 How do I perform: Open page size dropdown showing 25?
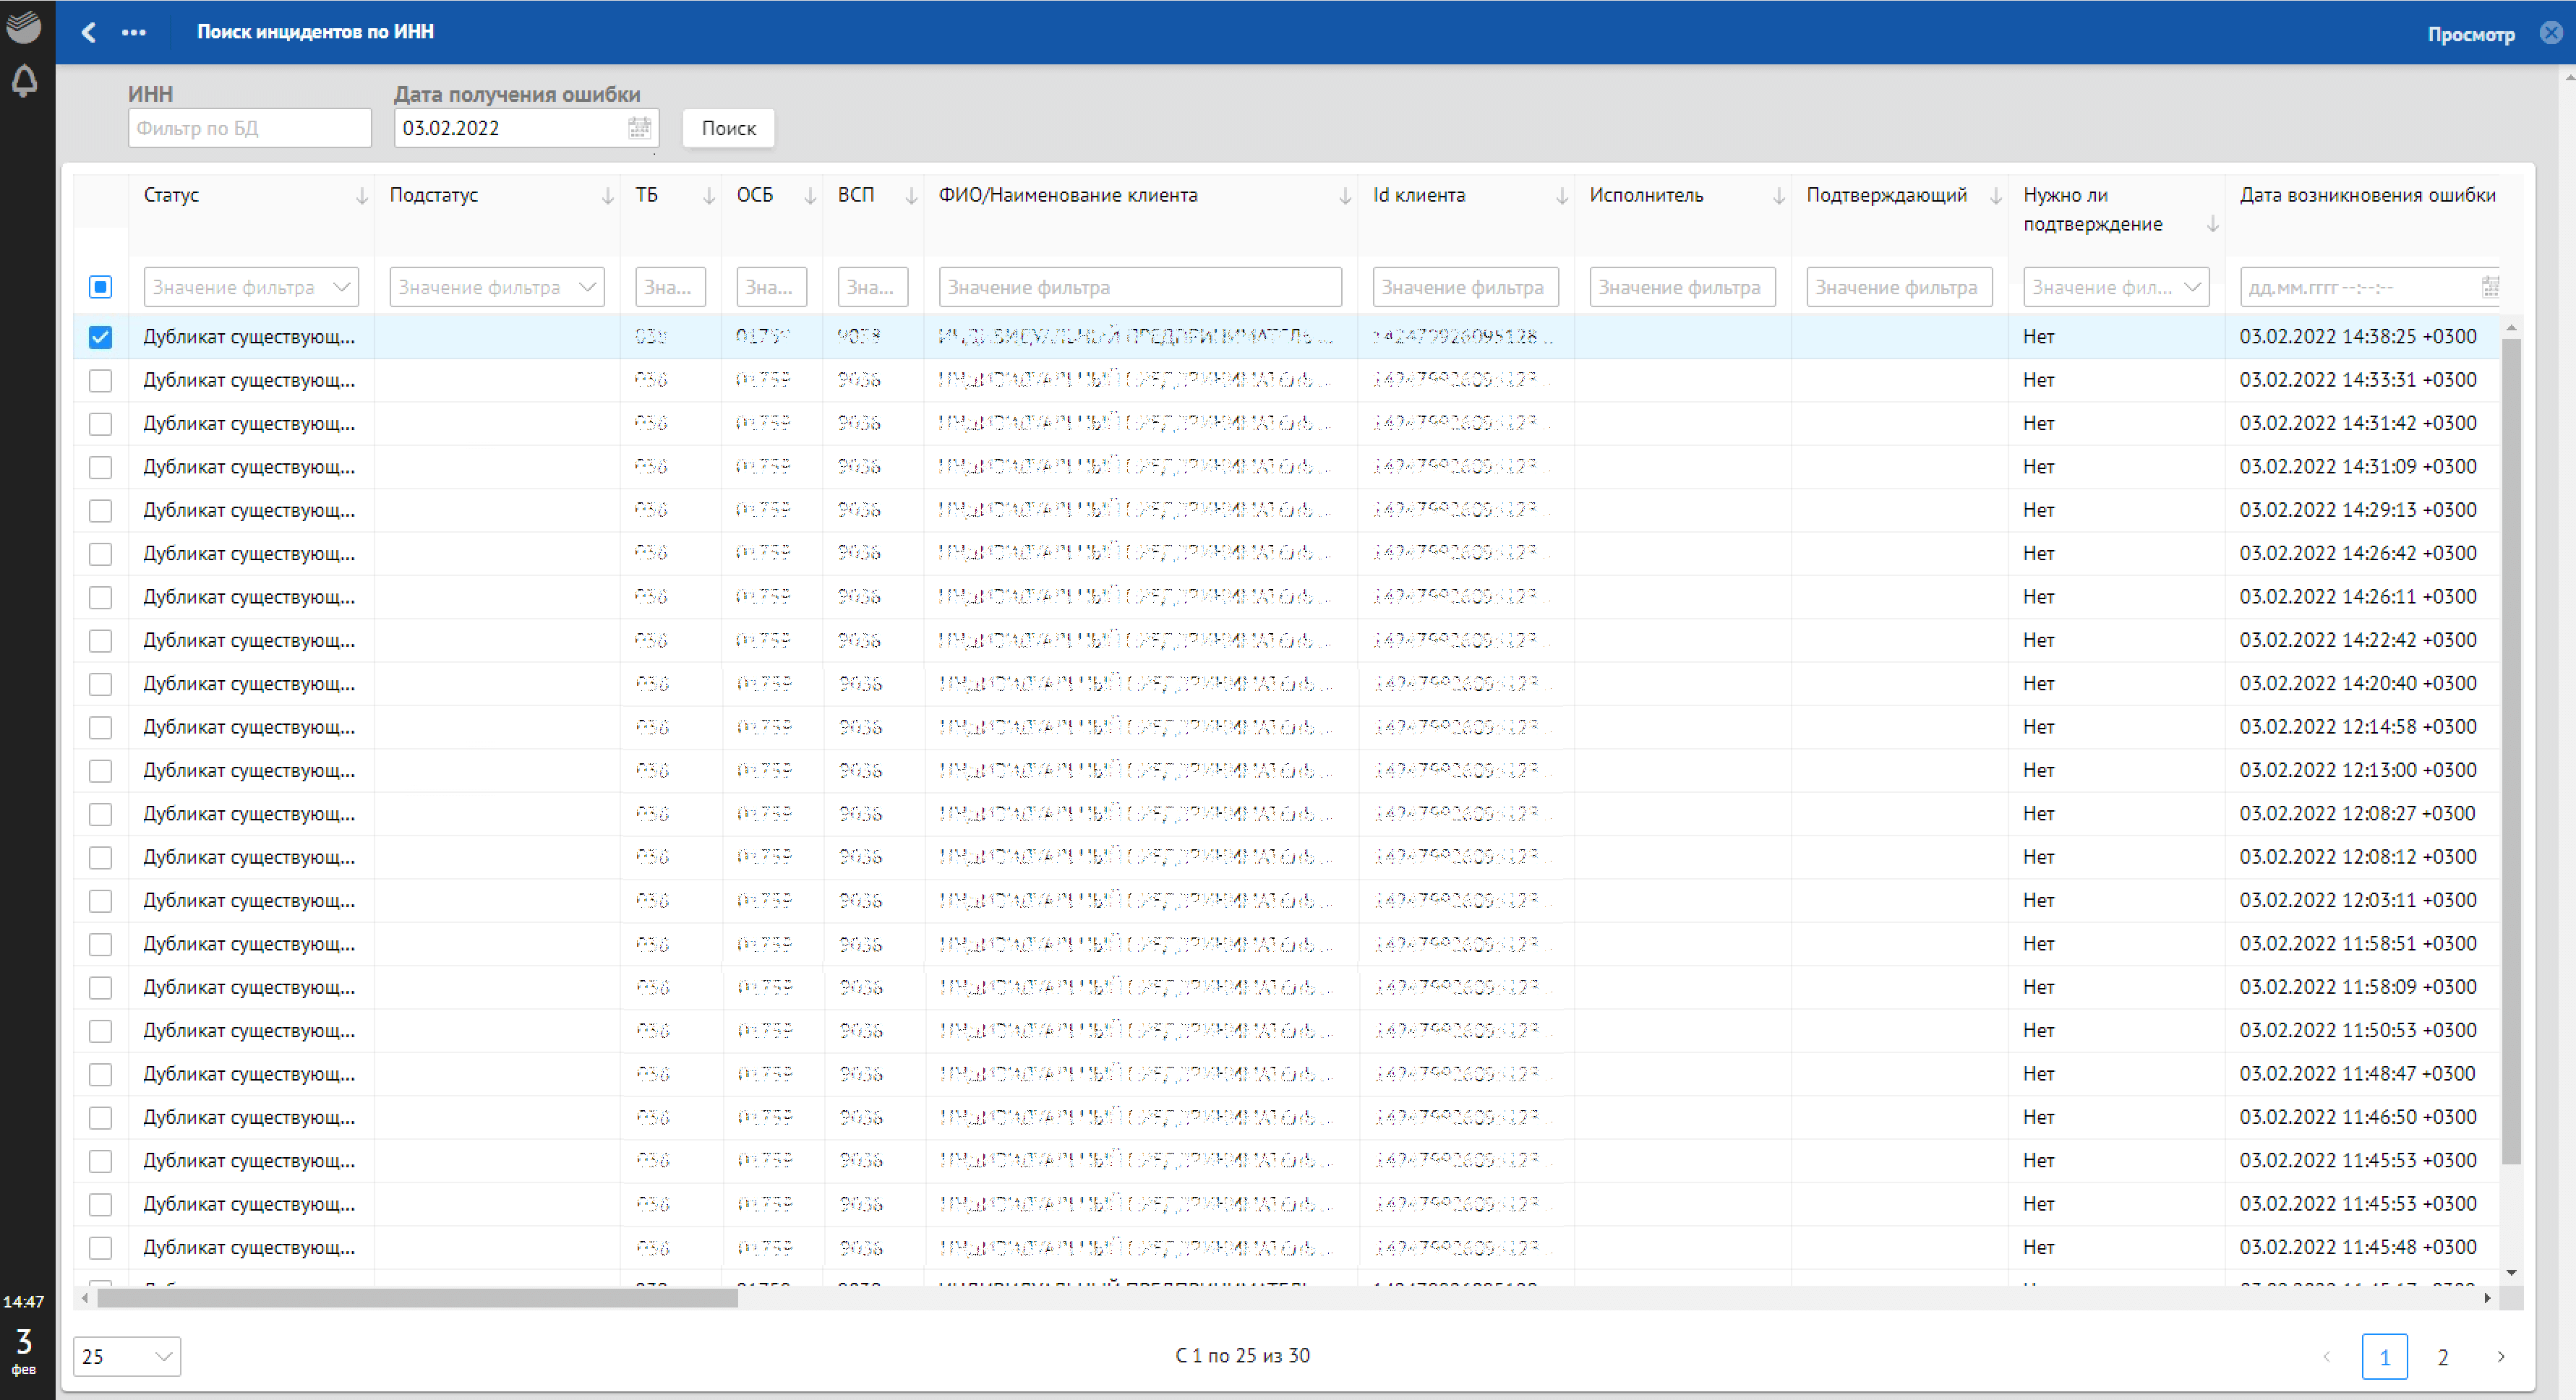coord(127,1357)
